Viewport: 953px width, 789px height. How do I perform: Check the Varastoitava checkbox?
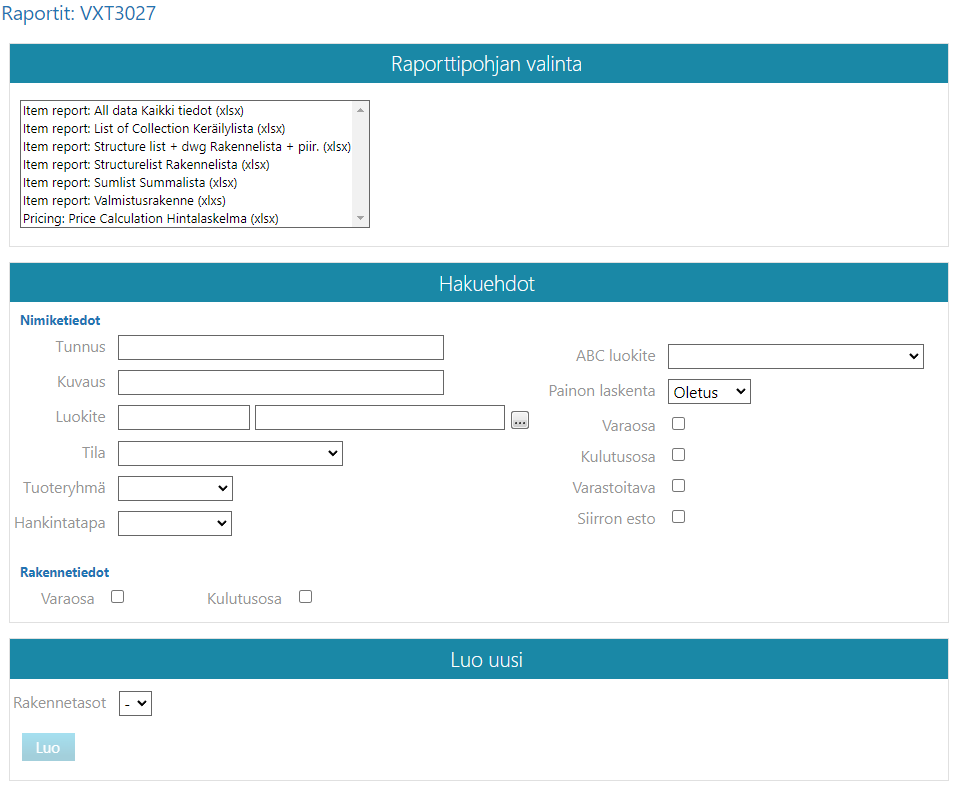point(678,486)
